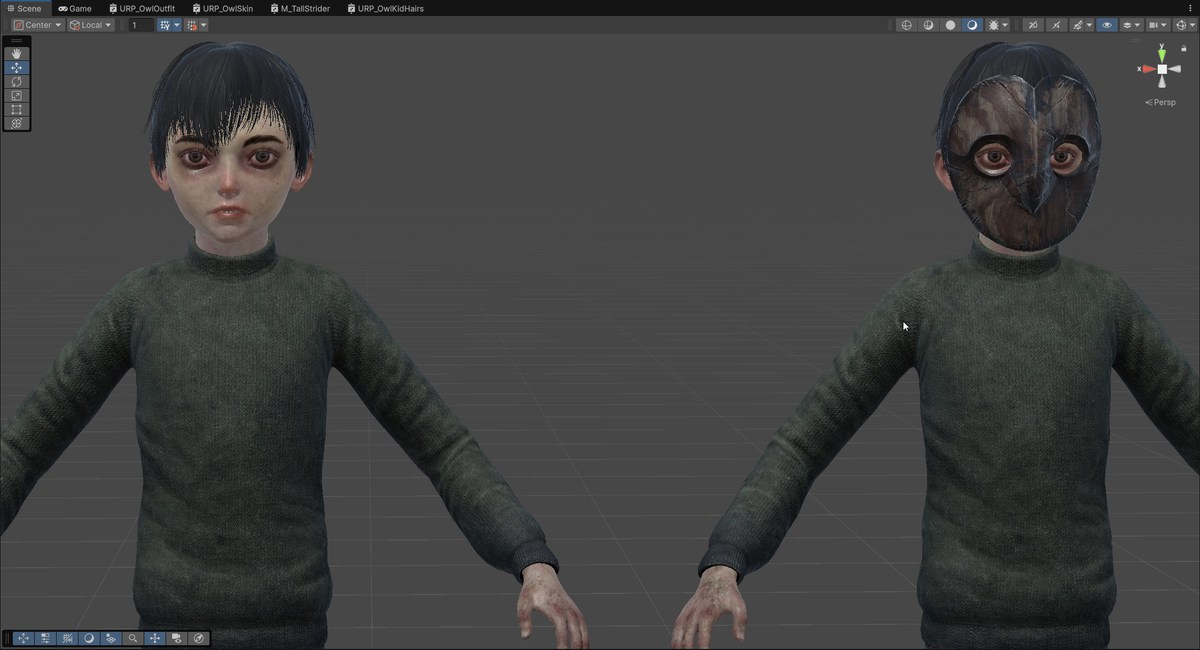
Task: Switch to shaded draw mode
Action: [972, 25]
